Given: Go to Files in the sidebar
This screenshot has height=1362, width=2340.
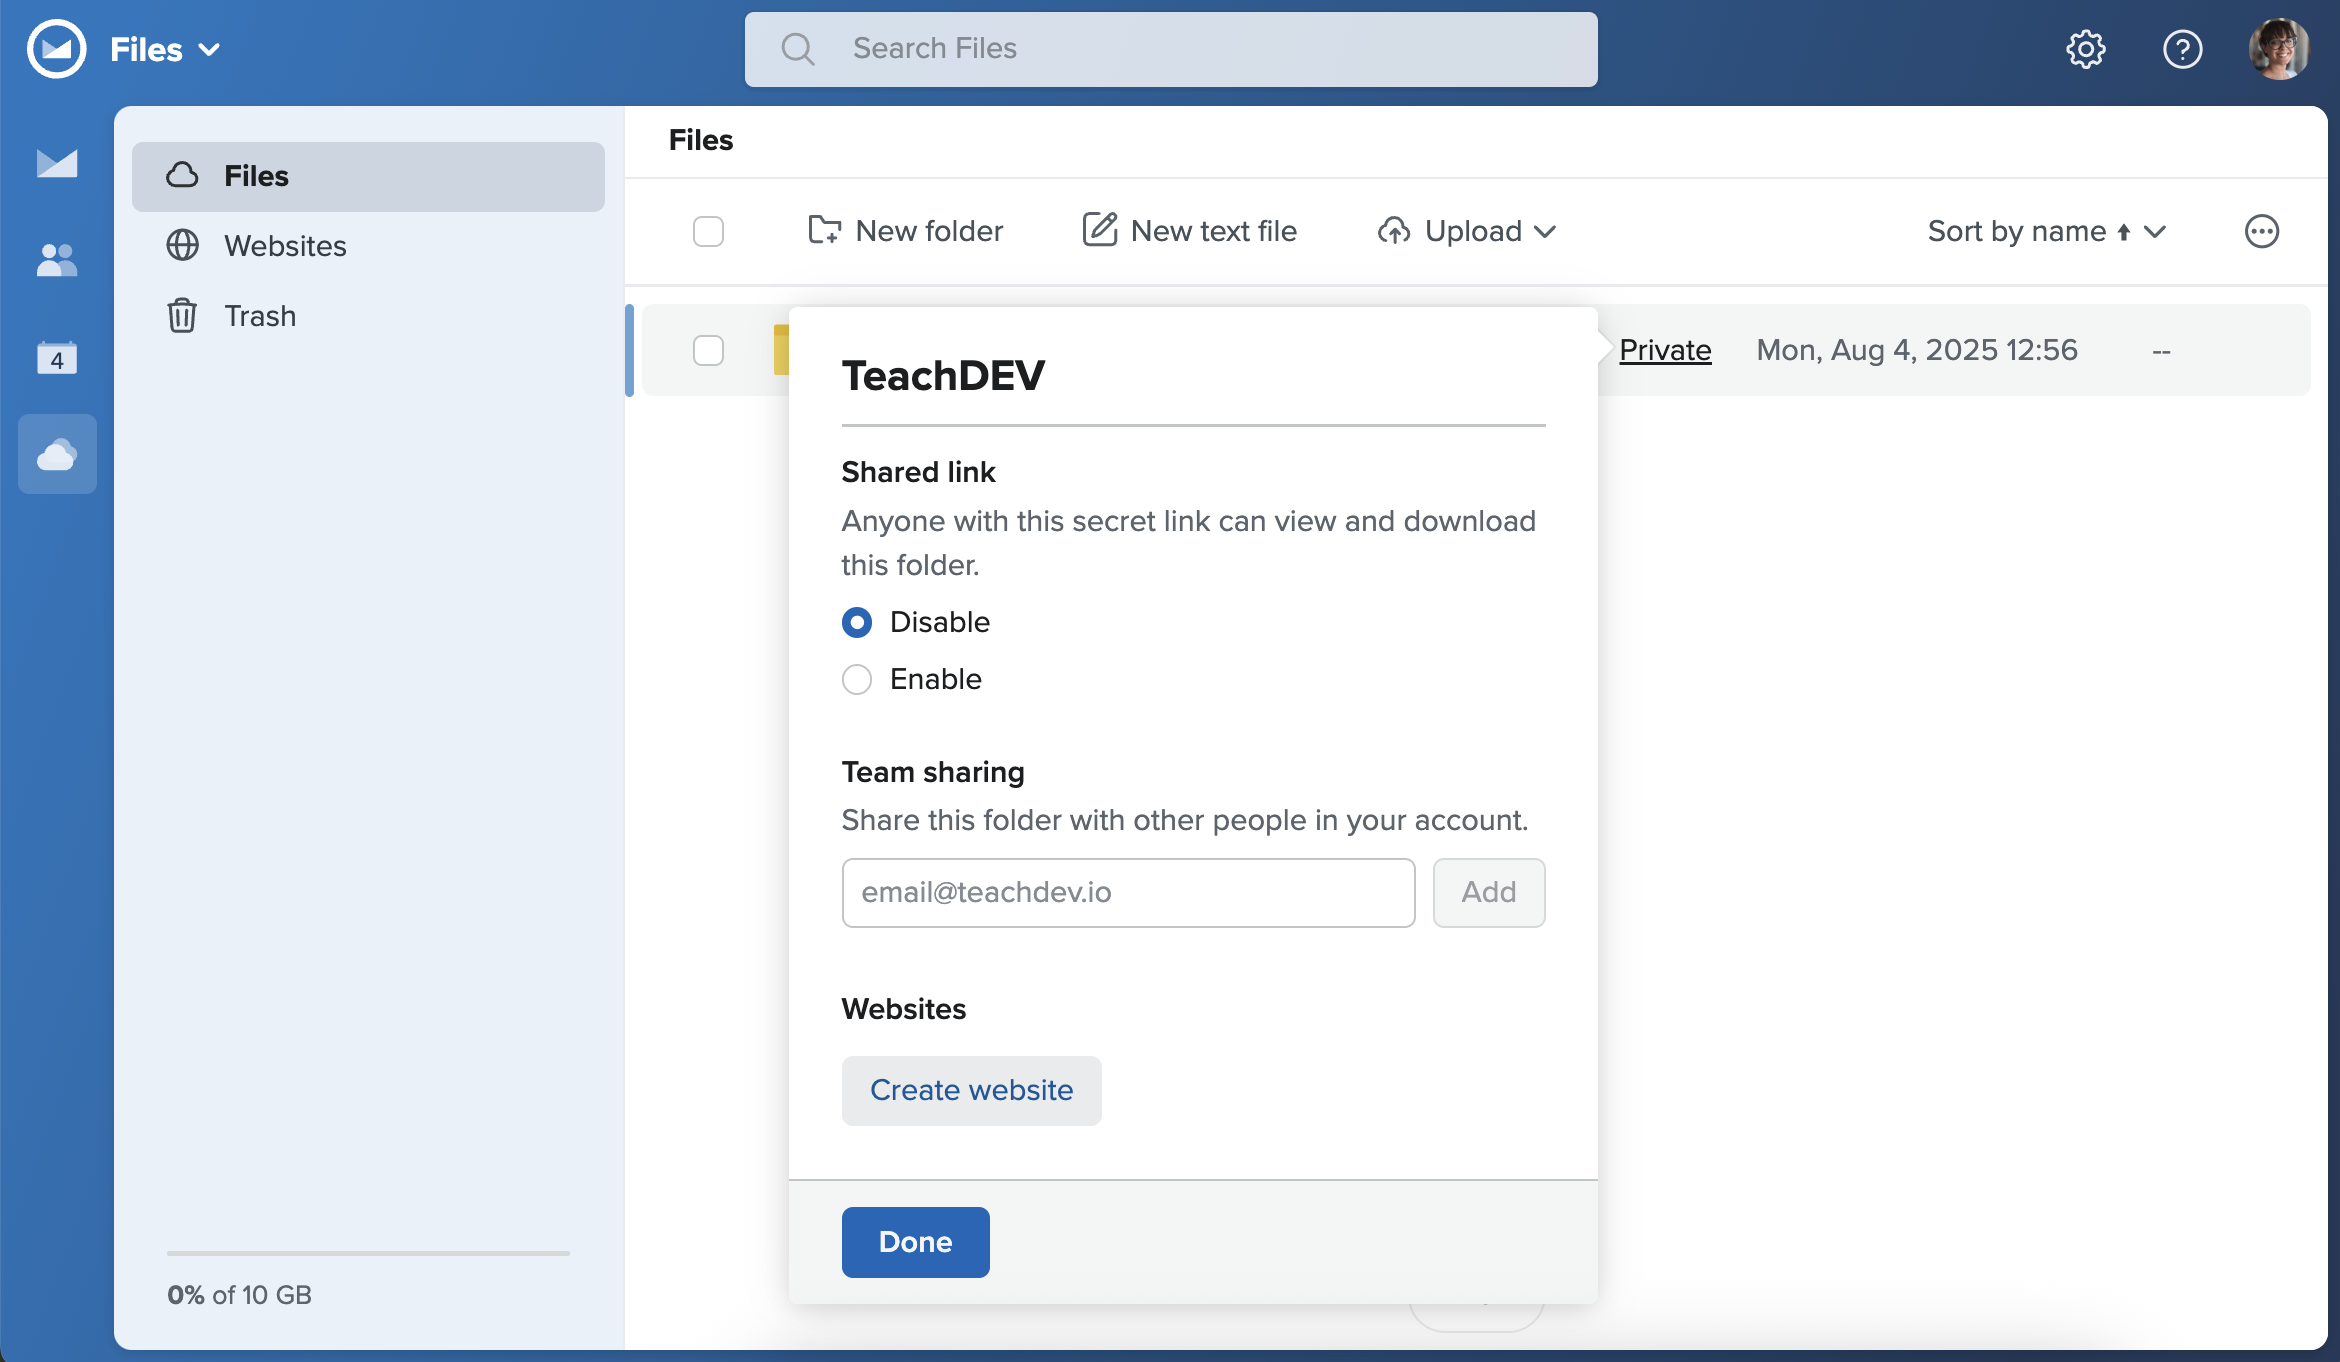Looking at the screenshot, I should pyautogui.click(x=368, y=176).
